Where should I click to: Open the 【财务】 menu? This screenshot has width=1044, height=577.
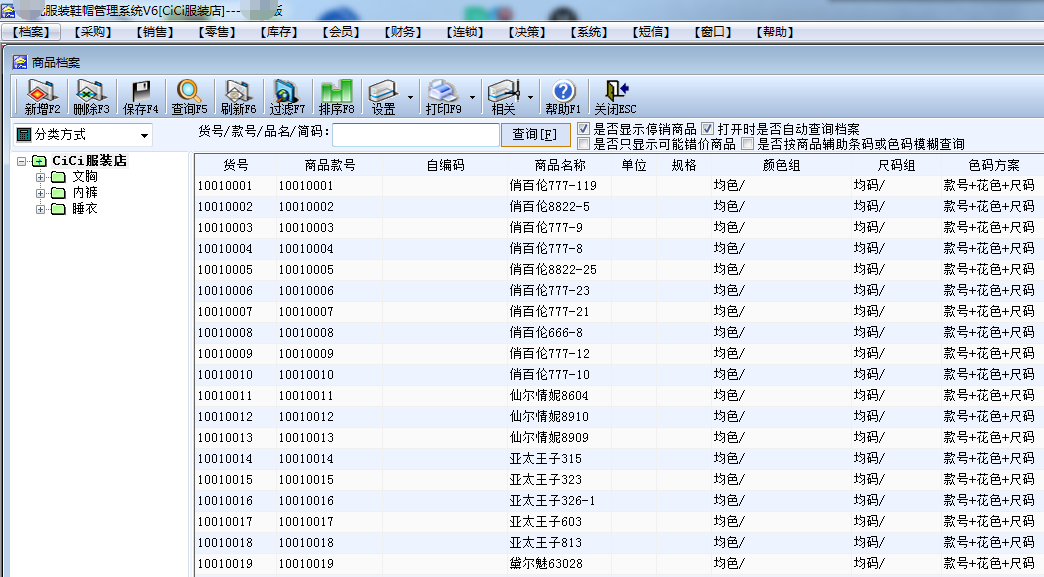pyautogui.click(x=402, y=32)
